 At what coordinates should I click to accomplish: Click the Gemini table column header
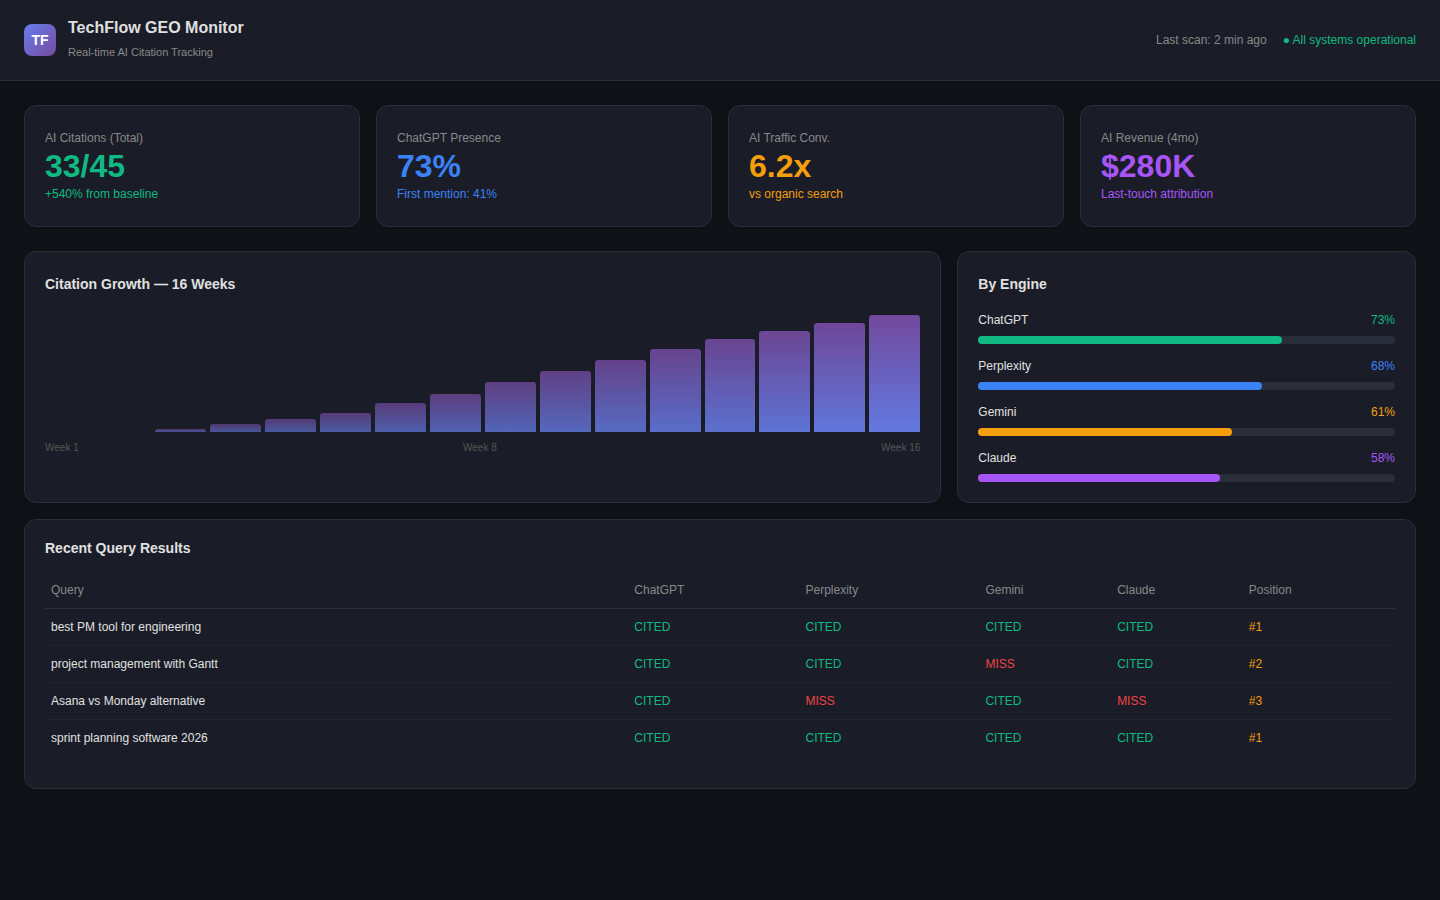click(1004, 590)
